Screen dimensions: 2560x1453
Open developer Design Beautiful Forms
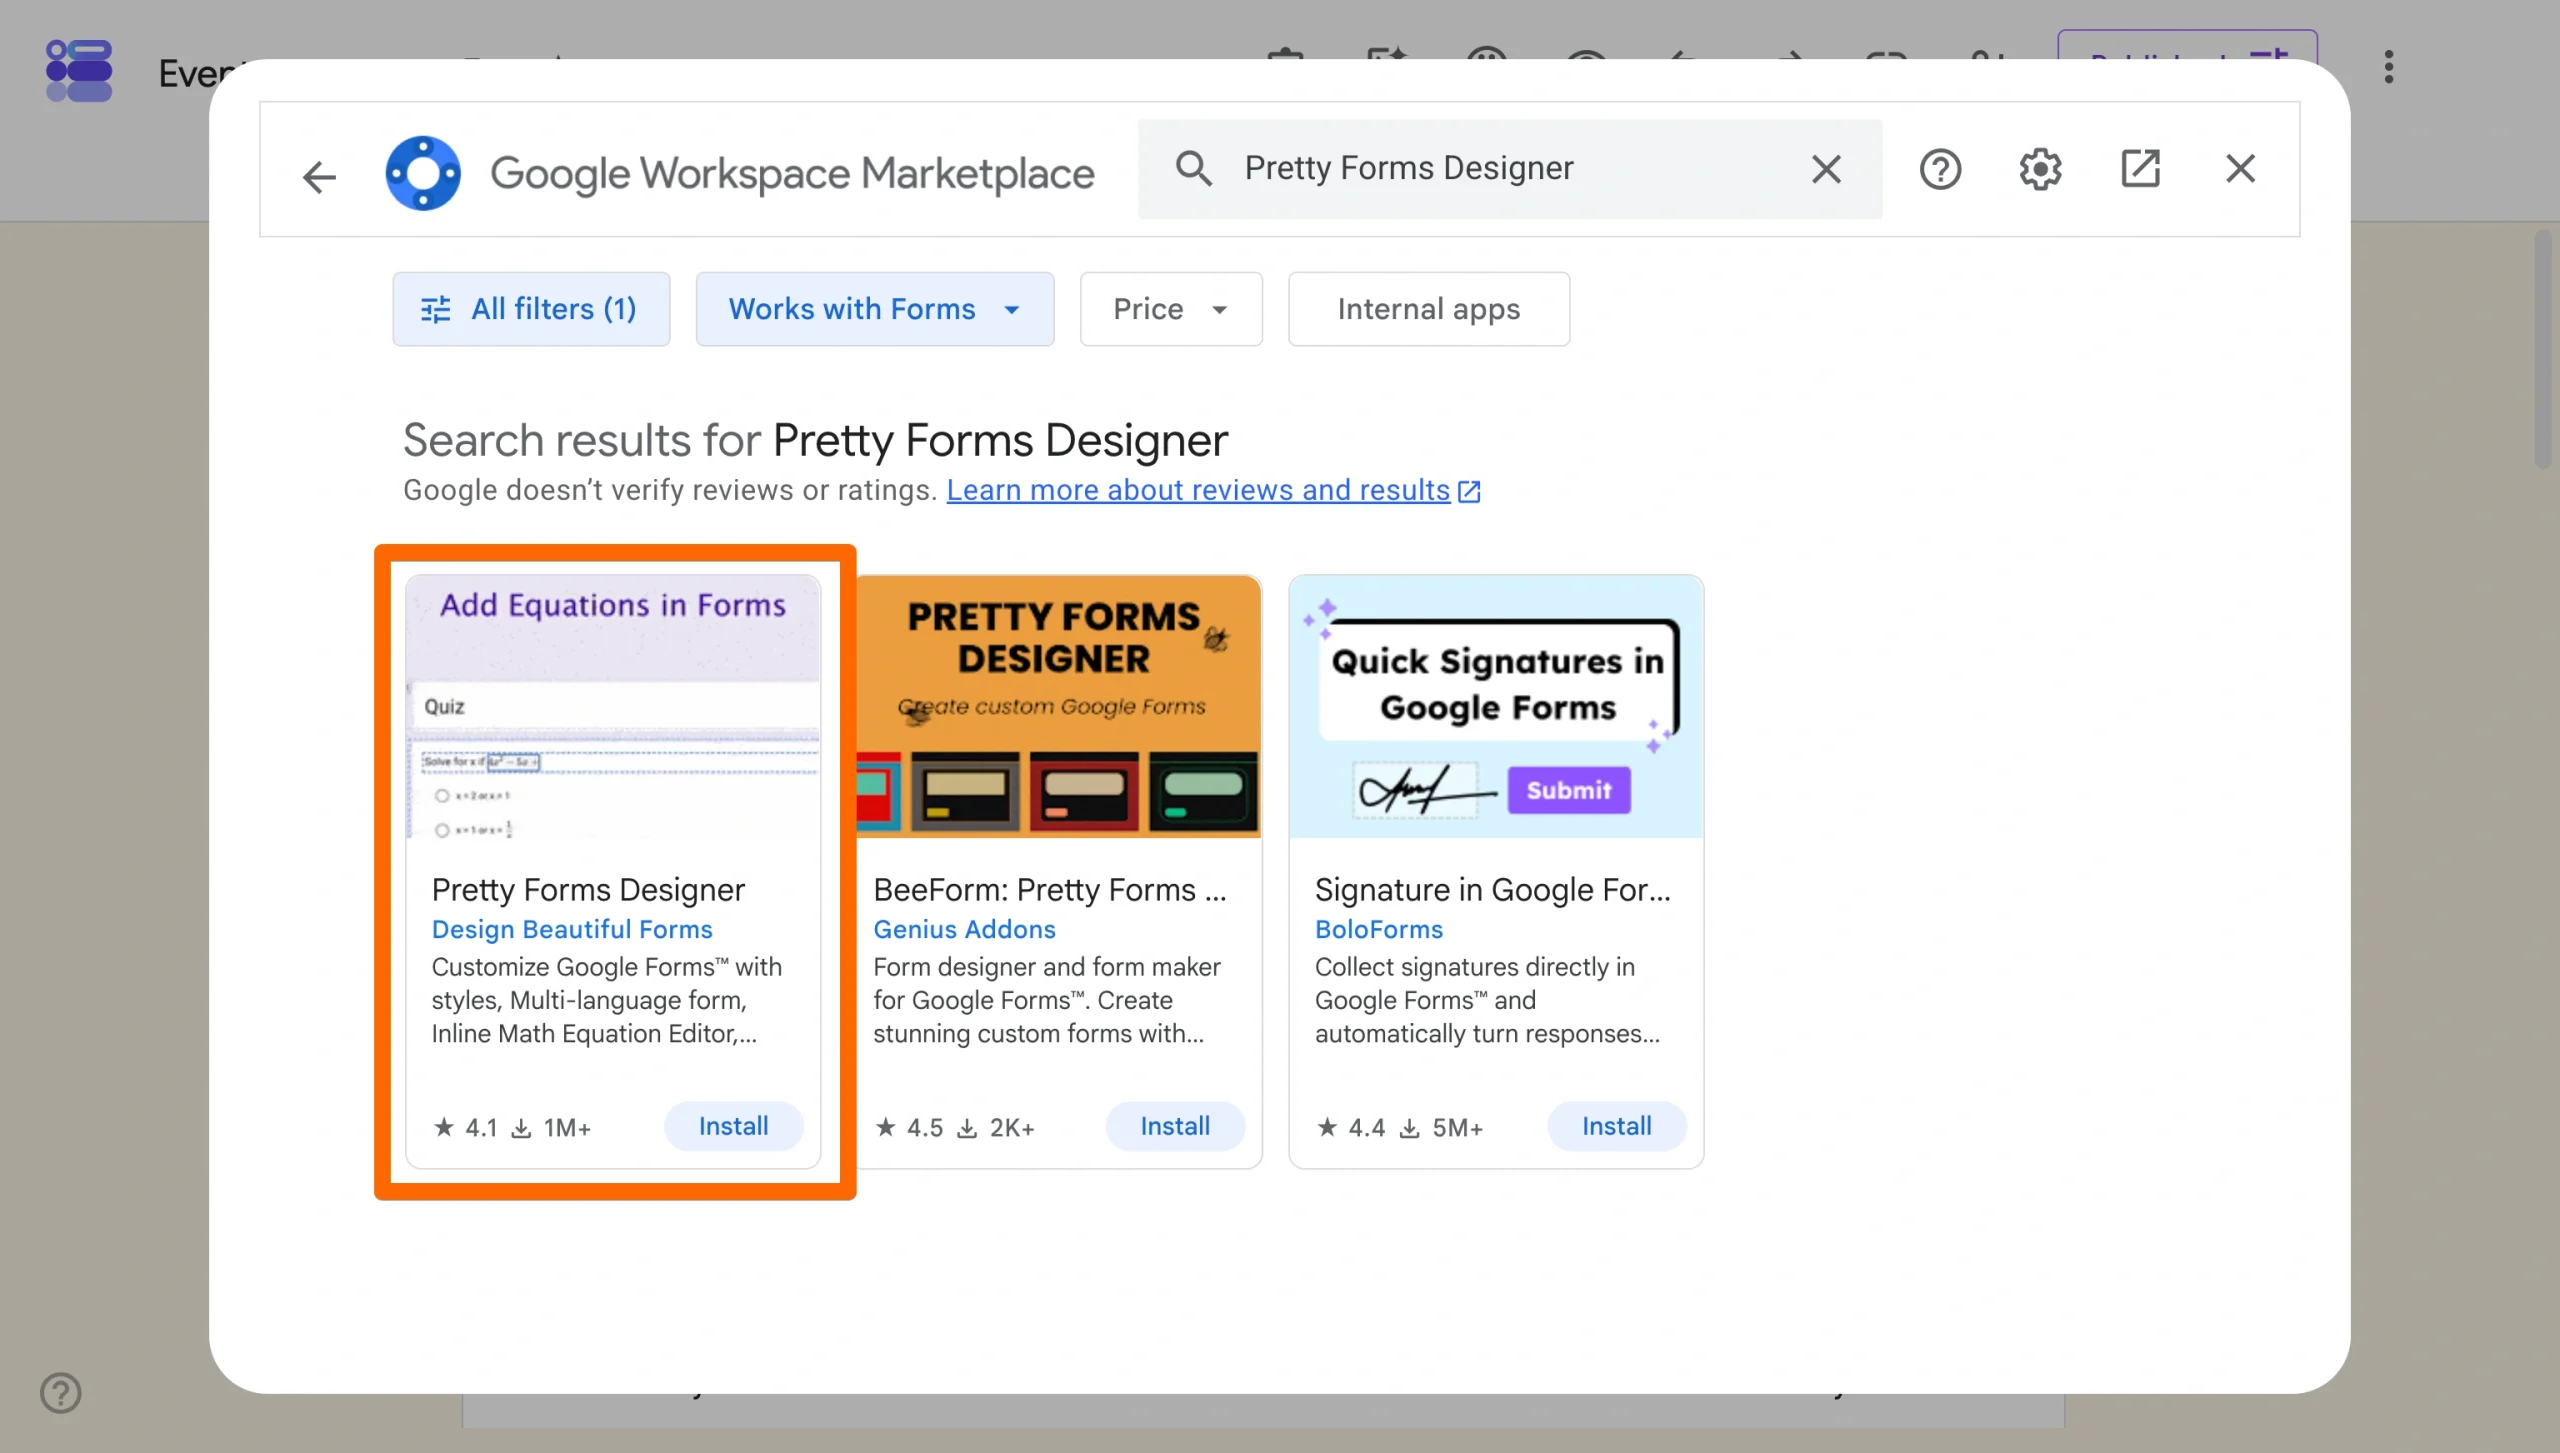[x=572, y=929]
